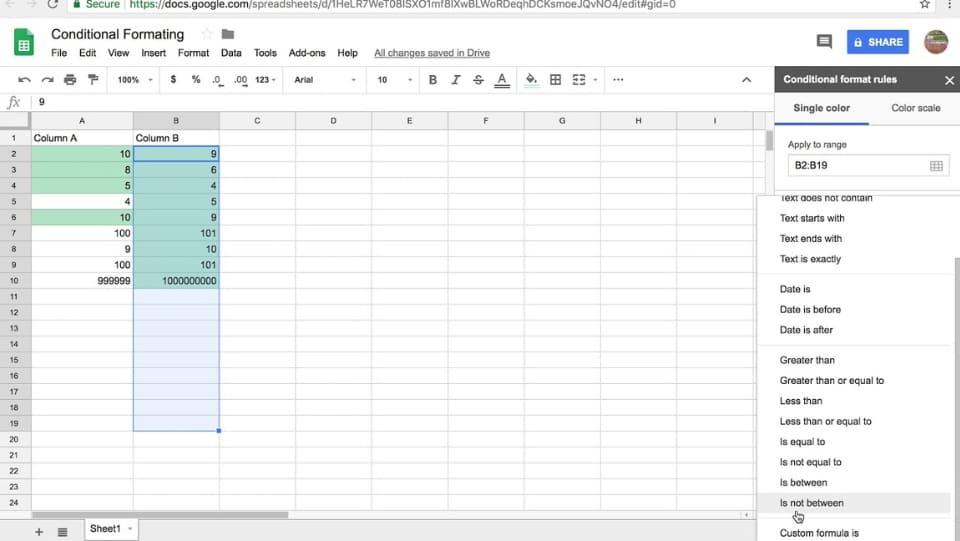Choose 'Custom formula is' condition
This screenshot has width=960, height=541.
click(853, 532)
